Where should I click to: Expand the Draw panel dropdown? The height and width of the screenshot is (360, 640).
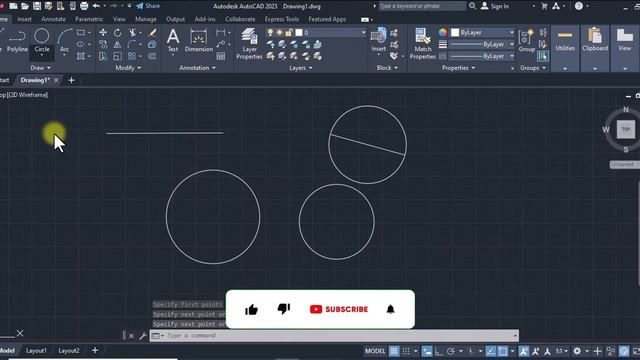click(40, 68)
